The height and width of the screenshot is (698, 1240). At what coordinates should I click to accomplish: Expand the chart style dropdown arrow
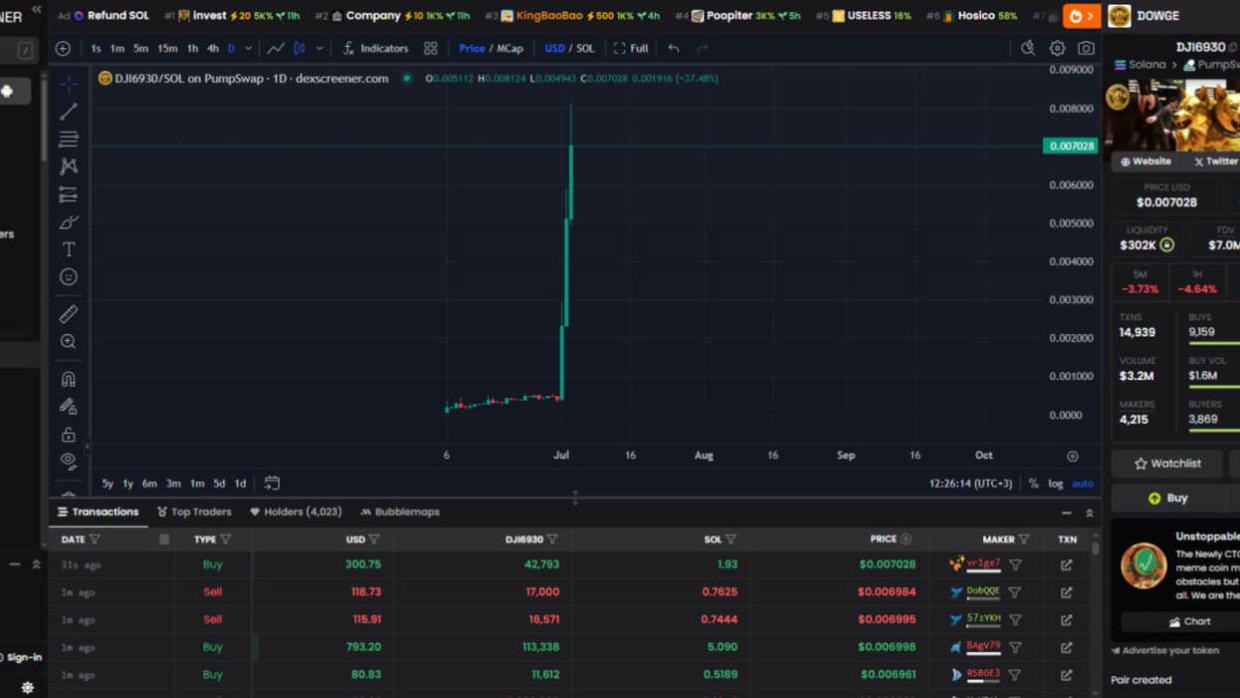coord(320,48)
